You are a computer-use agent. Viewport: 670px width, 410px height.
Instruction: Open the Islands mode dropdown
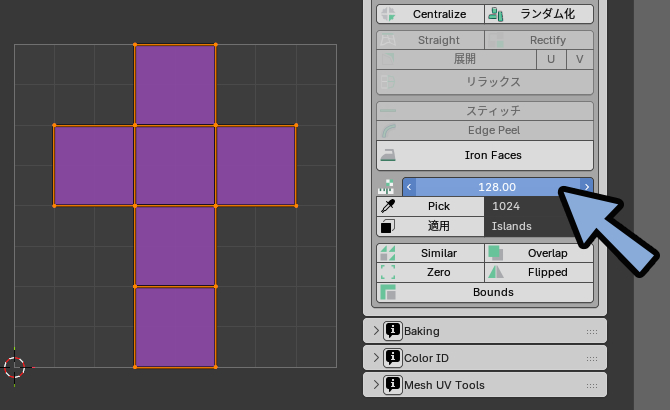(538, 226)
